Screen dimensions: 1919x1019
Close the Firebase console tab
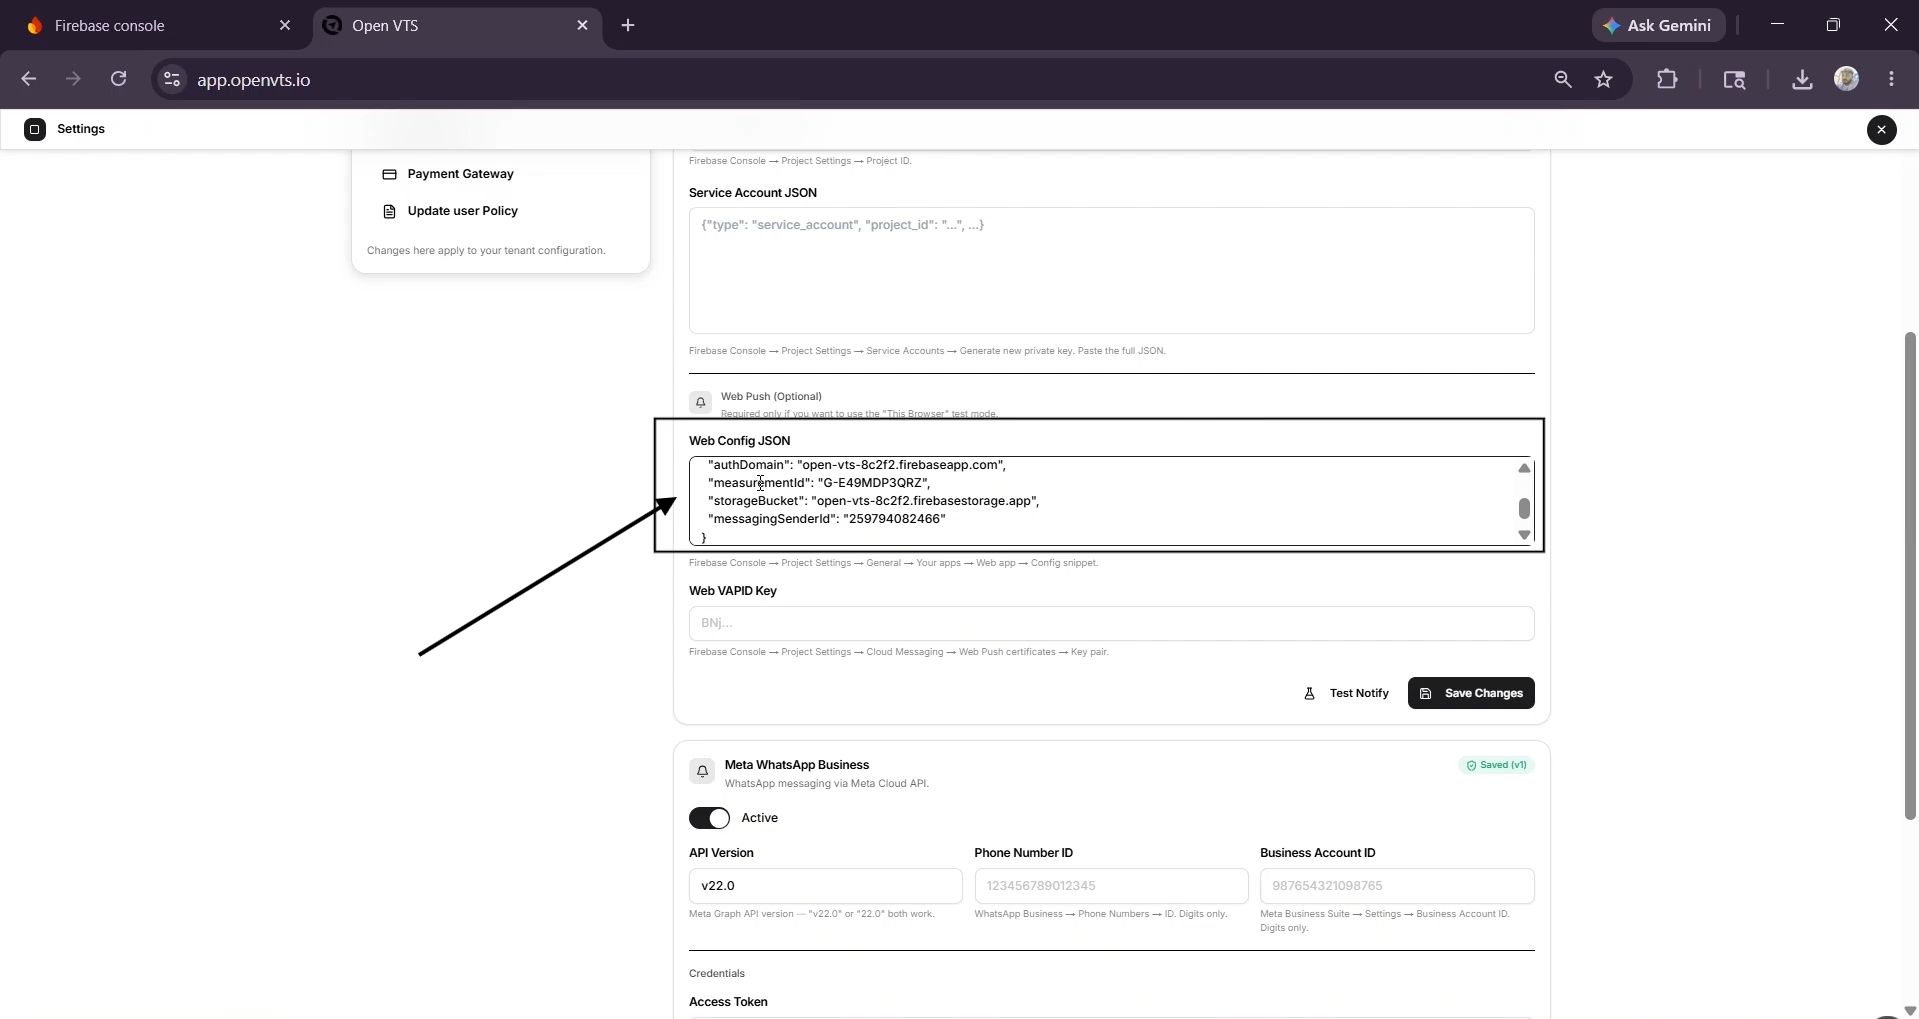pos(285,26)
